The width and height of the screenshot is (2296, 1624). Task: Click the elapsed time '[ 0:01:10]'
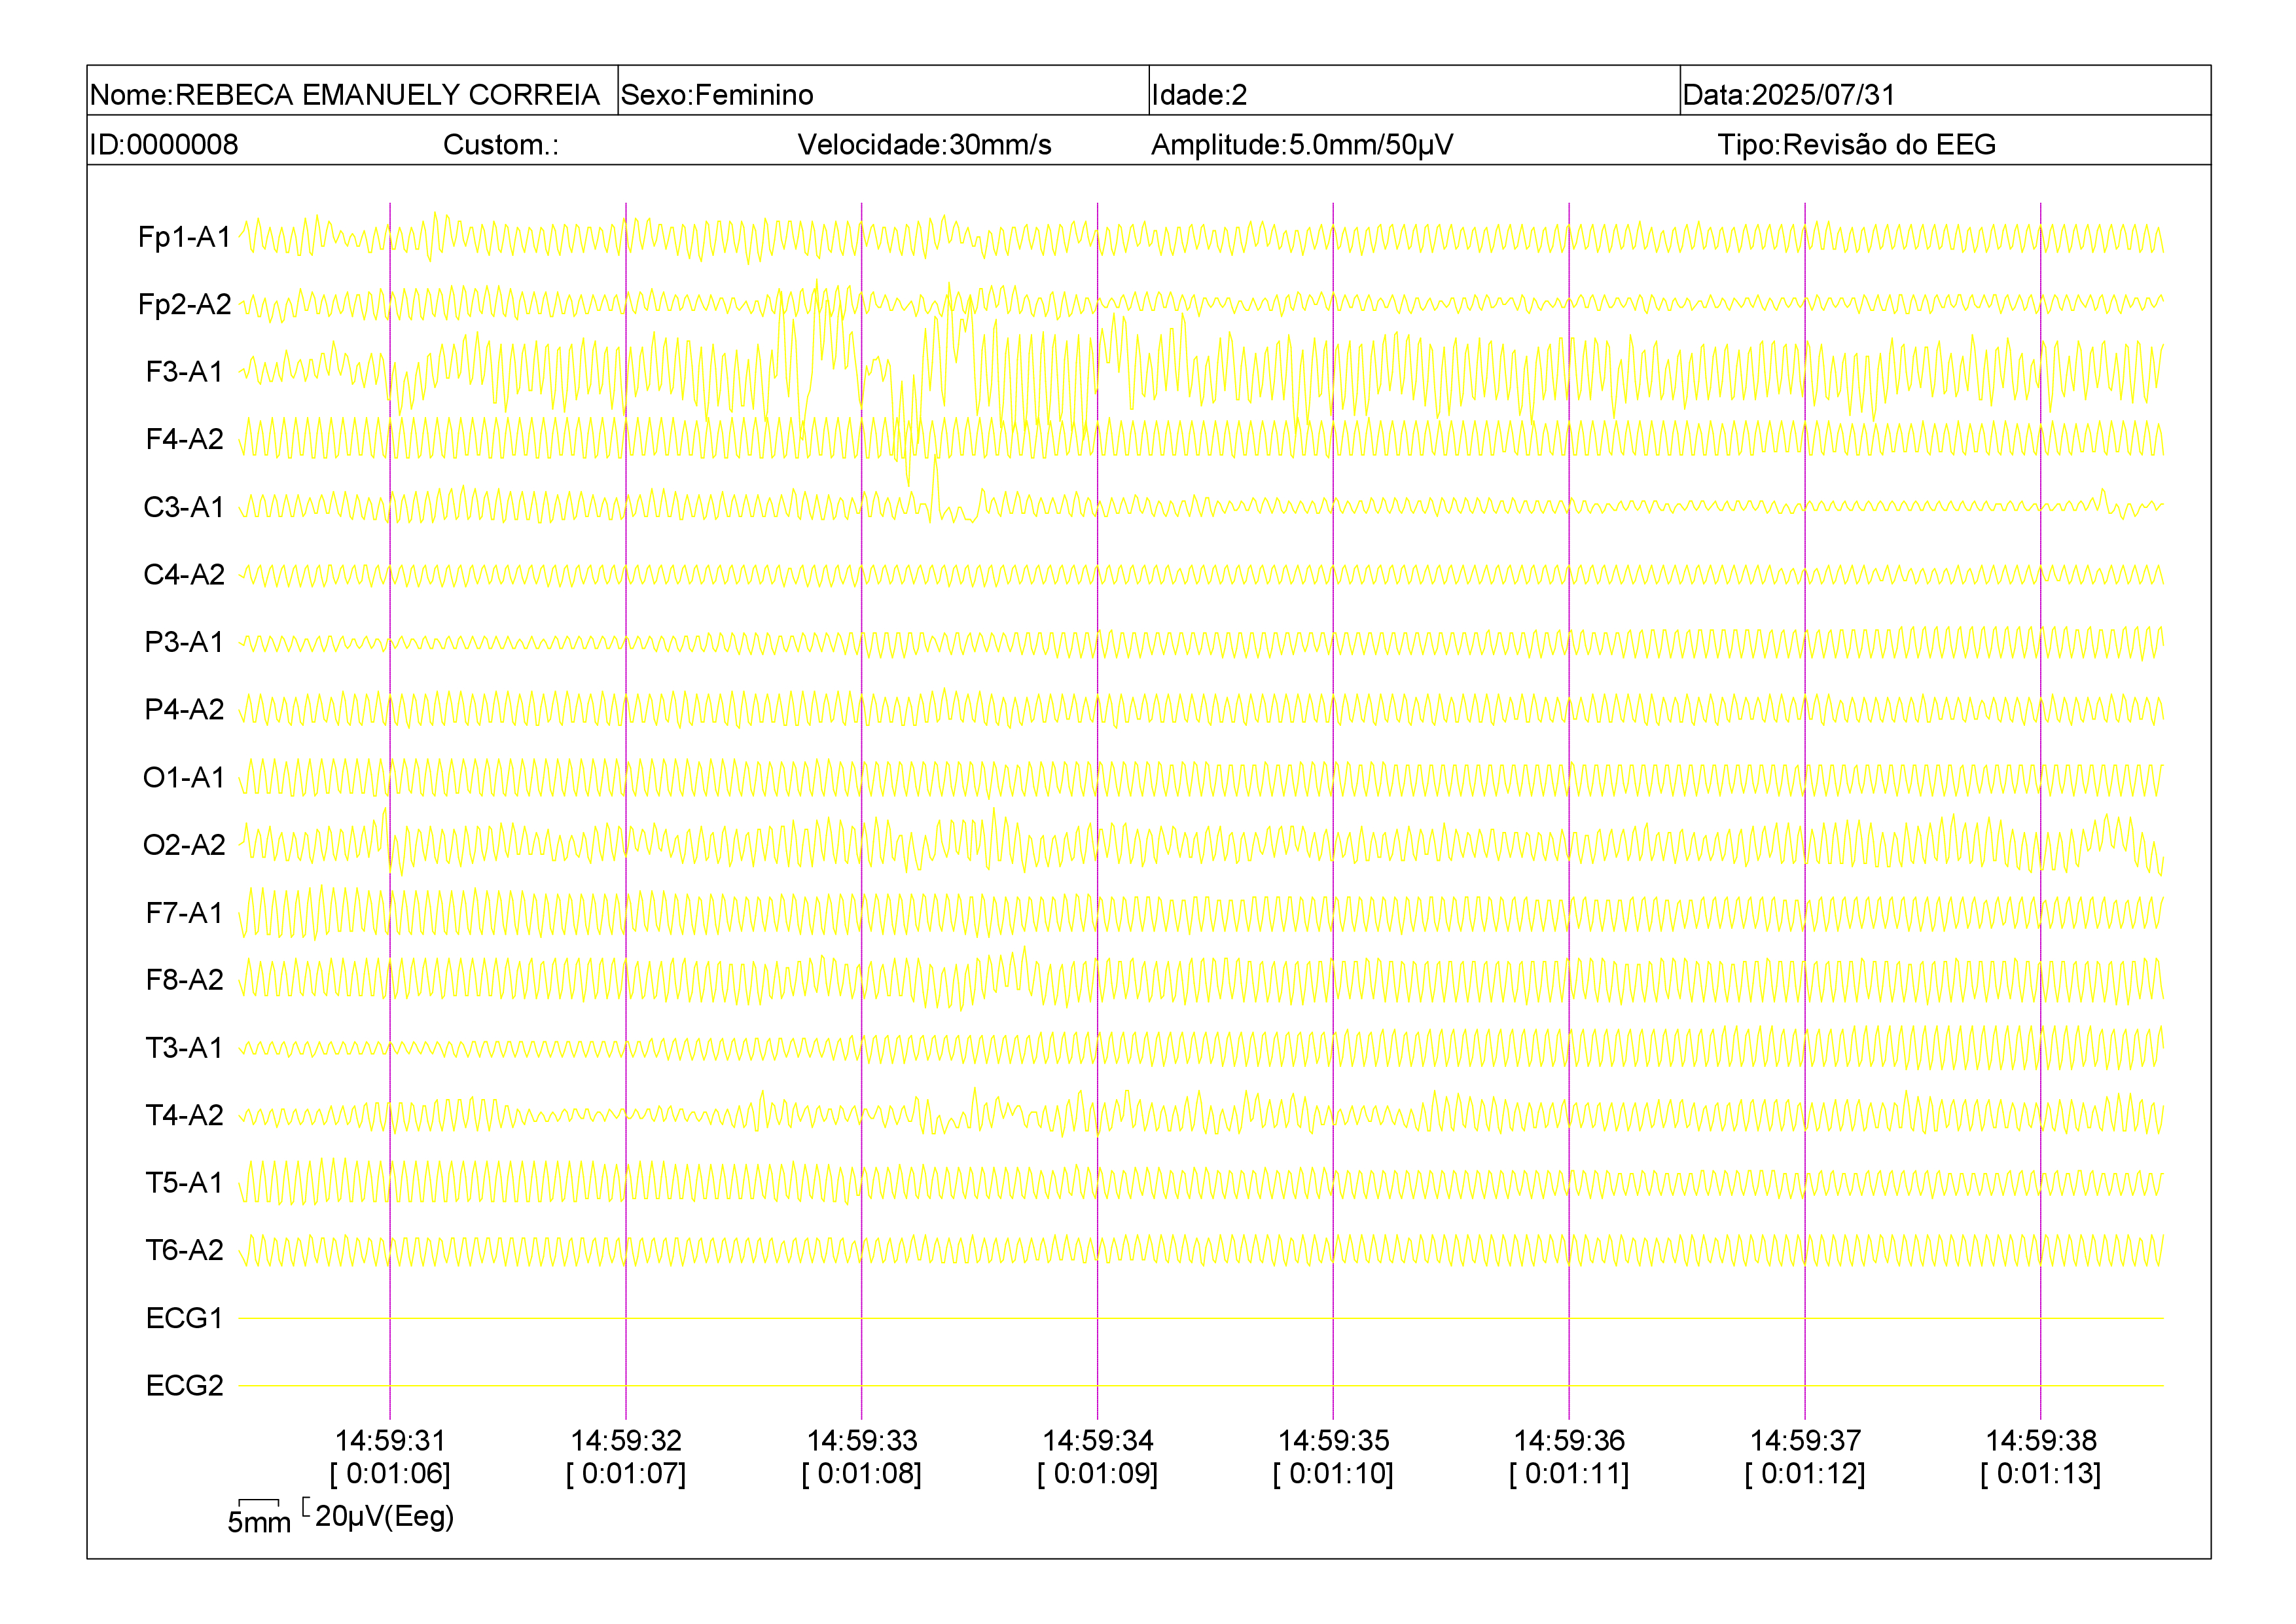[x=1334, y=1474]
